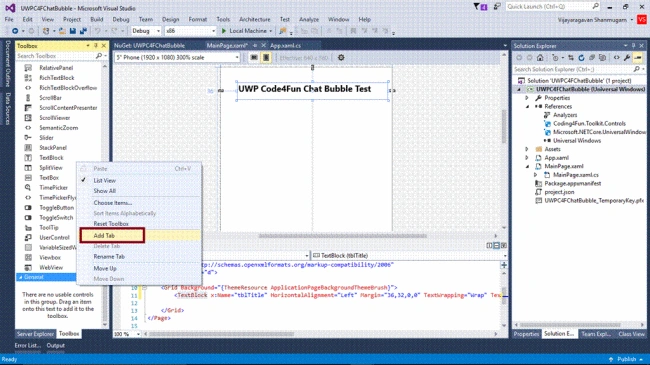650x365 pixels.
Task: Switch to NuGet: UWPC4FChatBubble tab
Action: pyautogui.click(x=149, y=46)
